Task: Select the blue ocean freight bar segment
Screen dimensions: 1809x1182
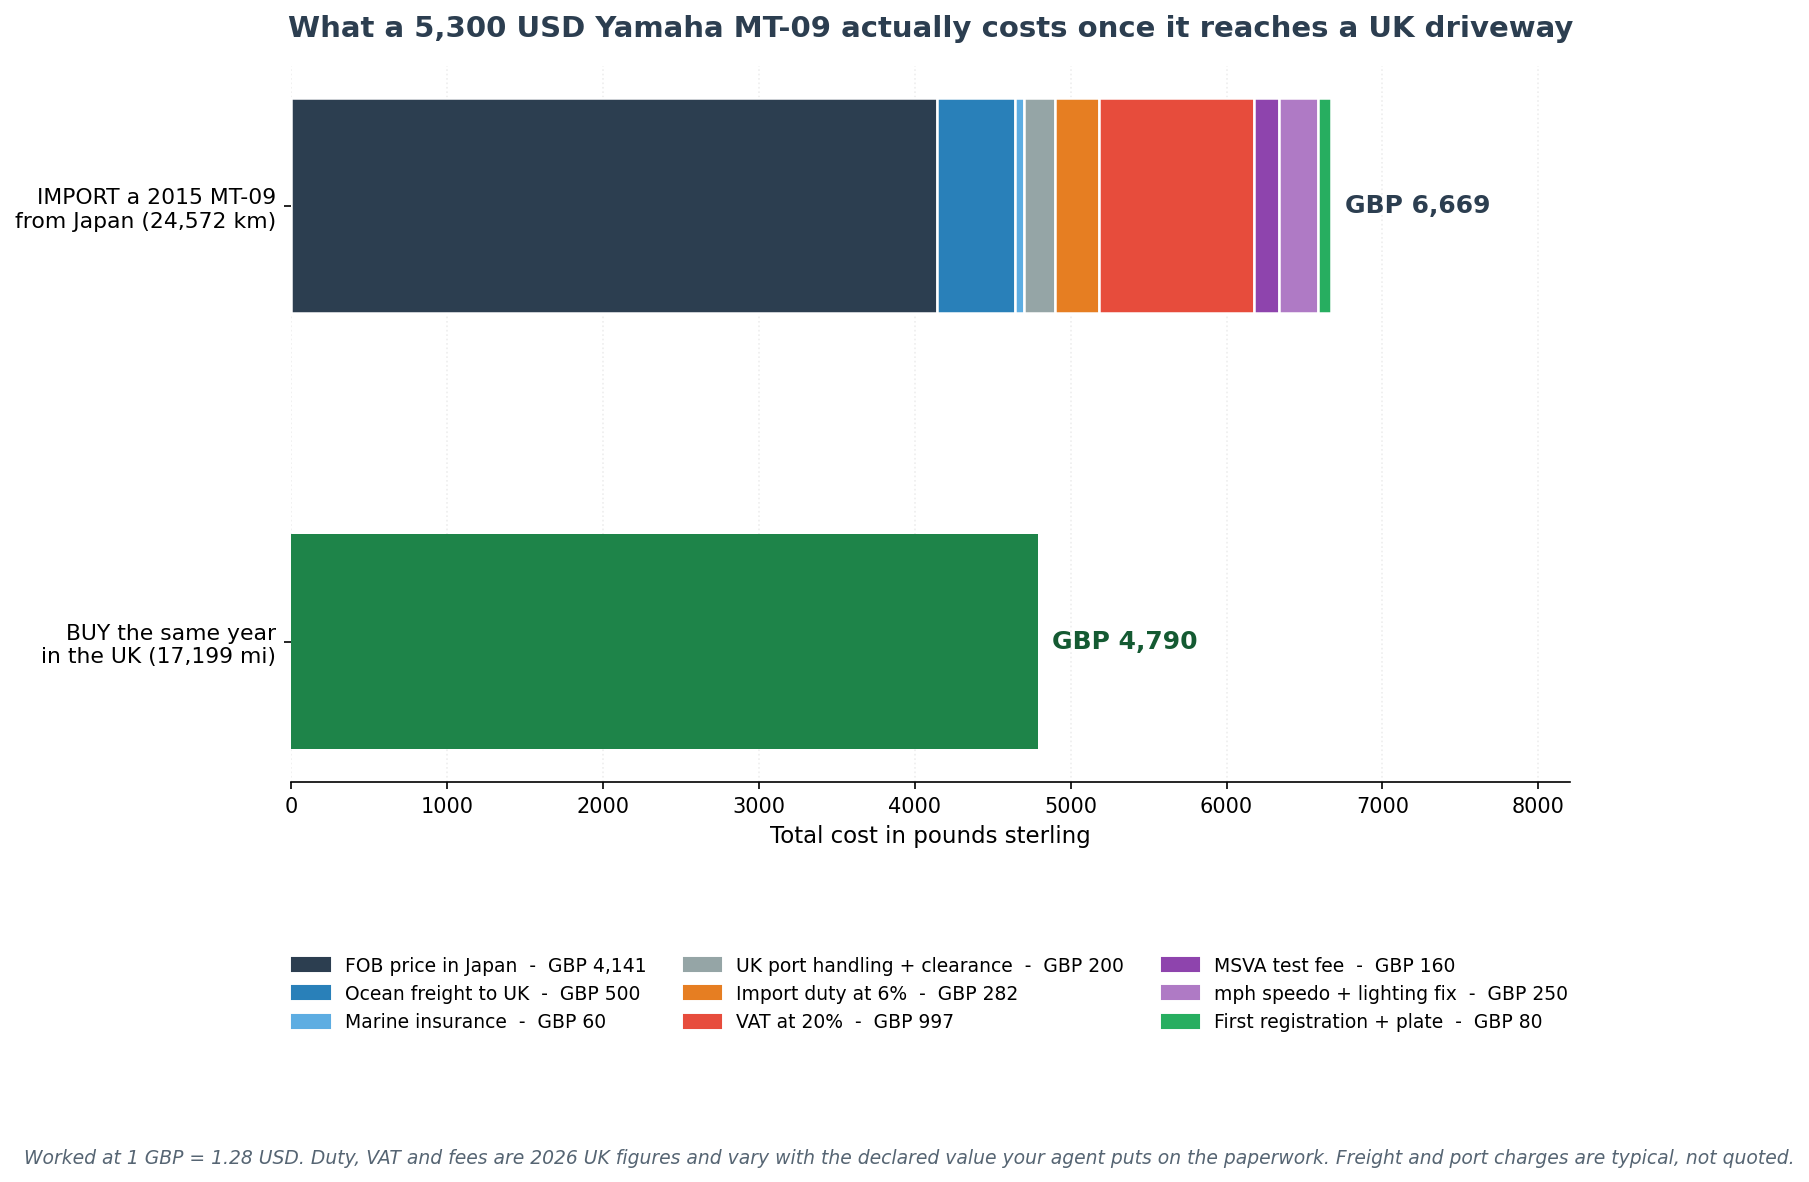Action: 976,206
